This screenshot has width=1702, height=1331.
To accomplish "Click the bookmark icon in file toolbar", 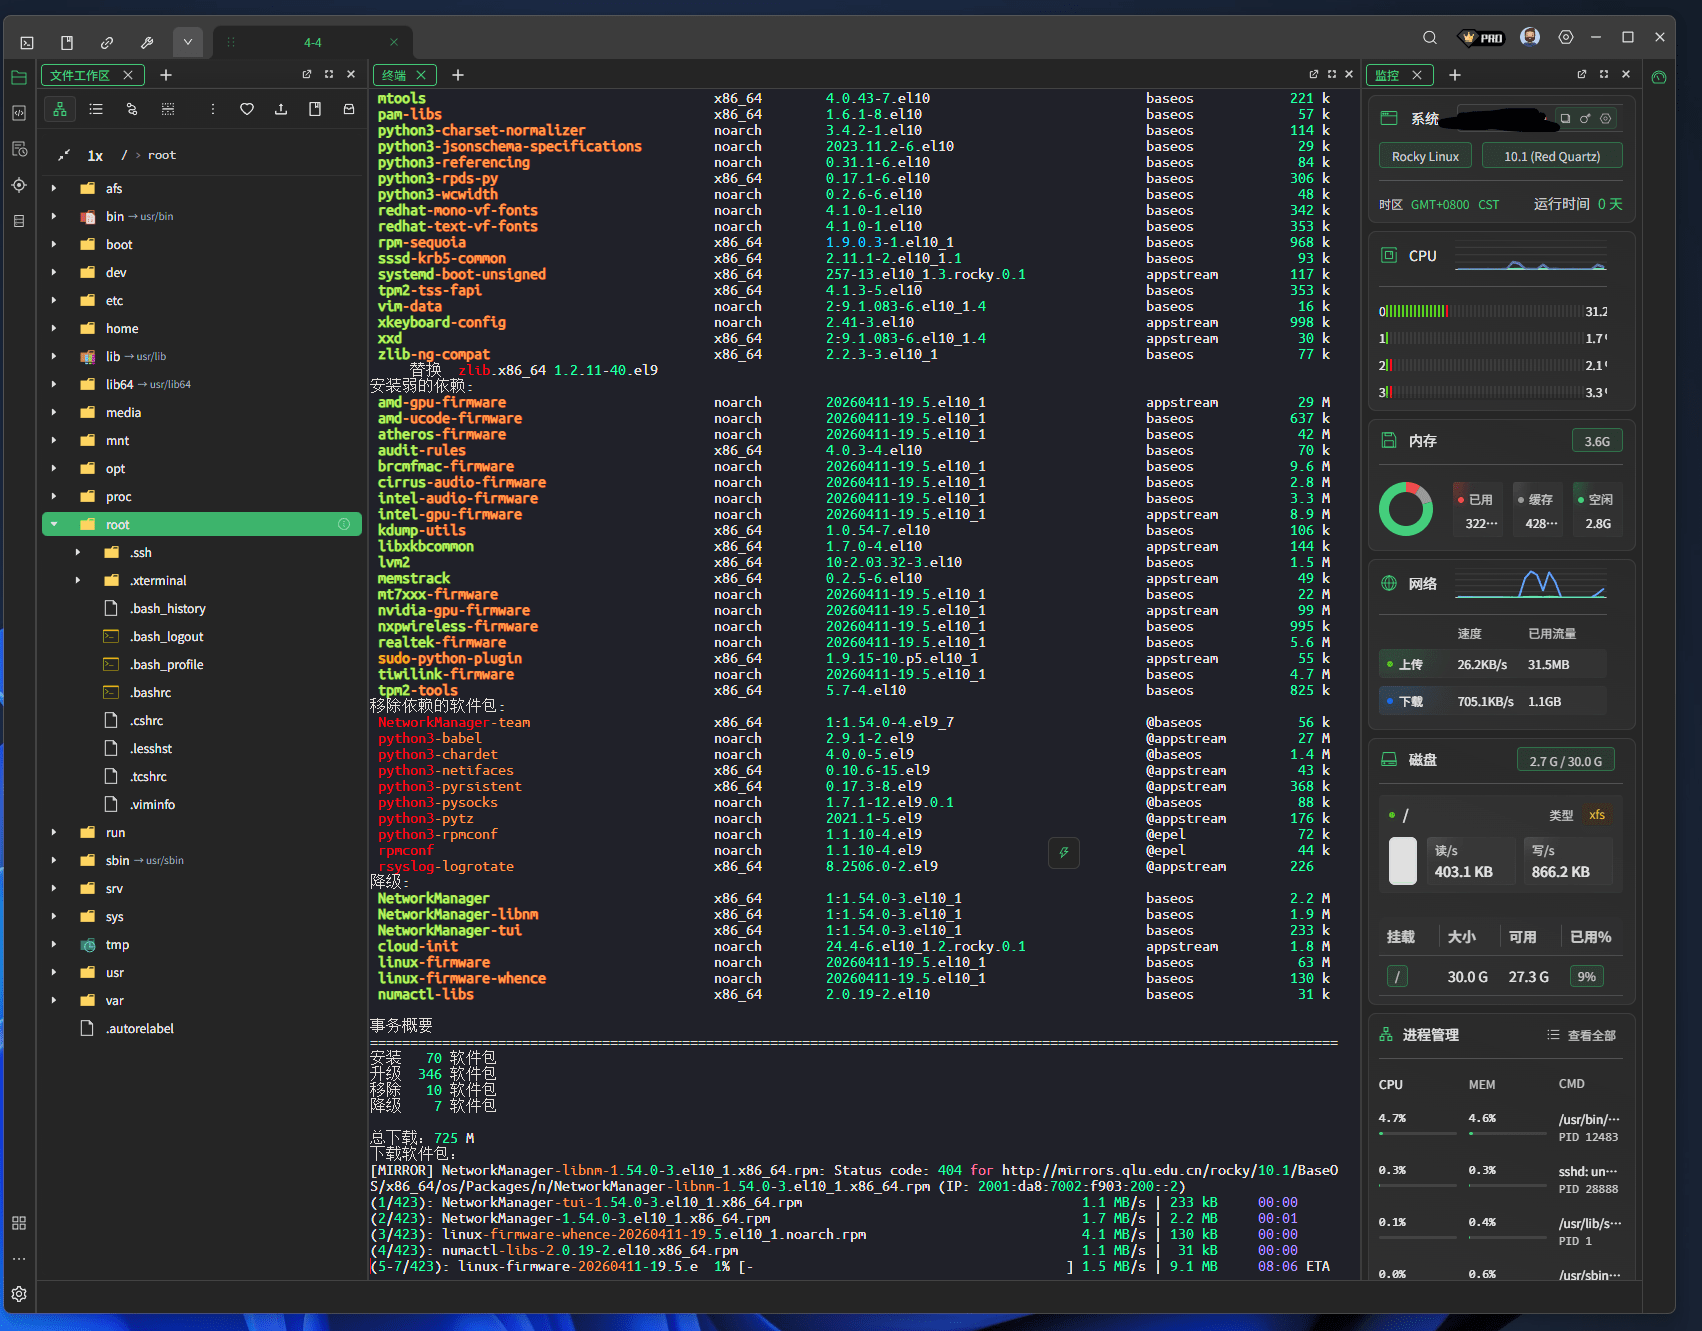I will 315,109.
